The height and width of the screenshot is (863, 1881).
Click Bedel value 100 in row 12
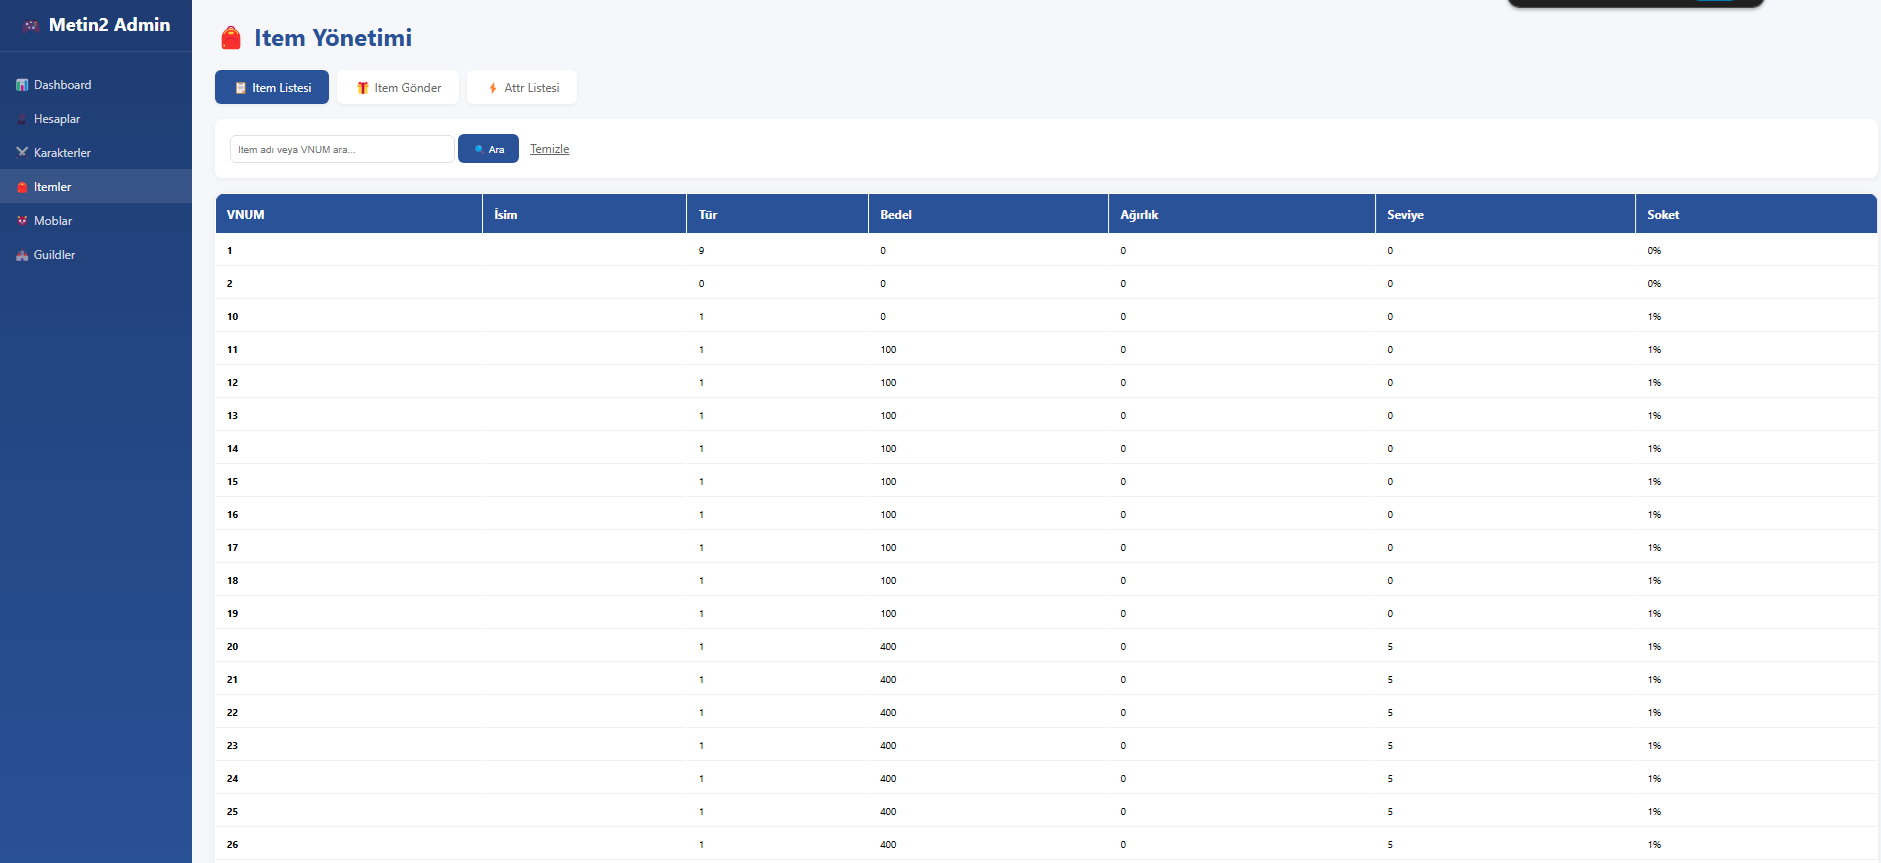tap(888, 383)
